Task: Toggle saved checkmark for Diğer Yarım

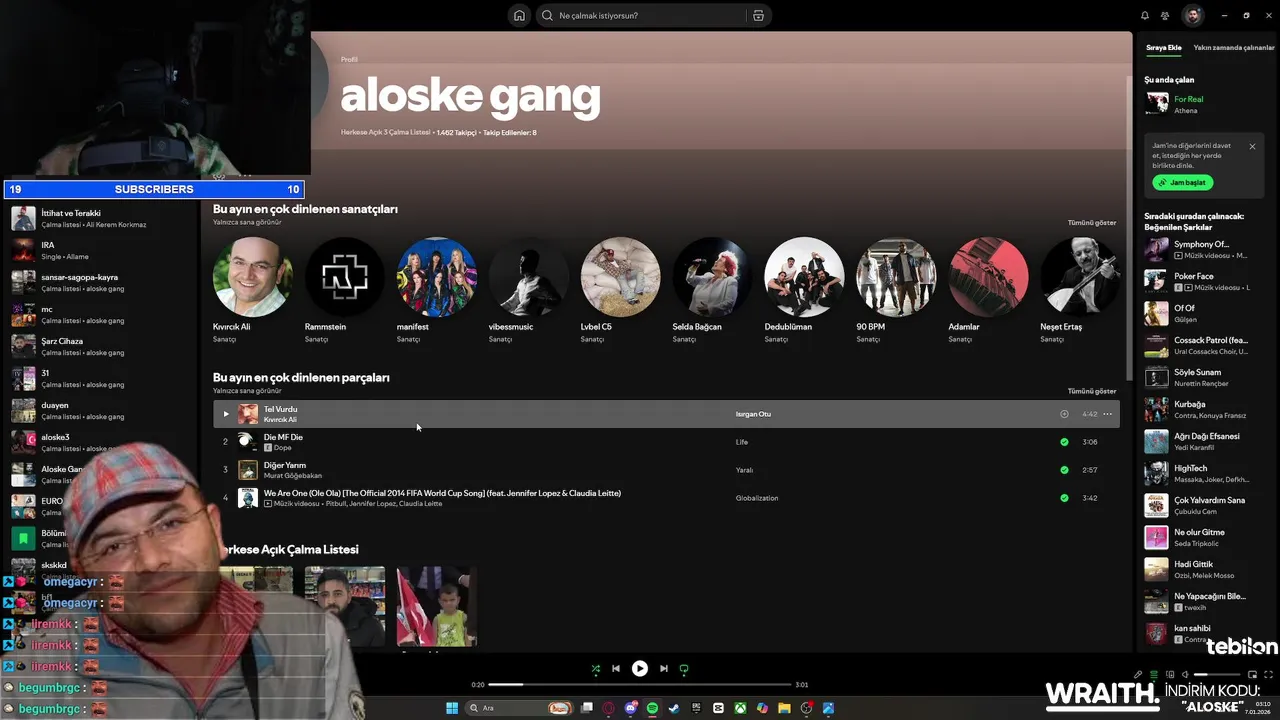Action: click(x=1064, y=470)
